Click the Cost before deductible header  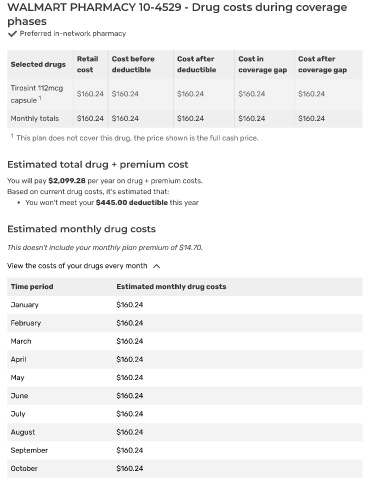(x=133, y=64)
